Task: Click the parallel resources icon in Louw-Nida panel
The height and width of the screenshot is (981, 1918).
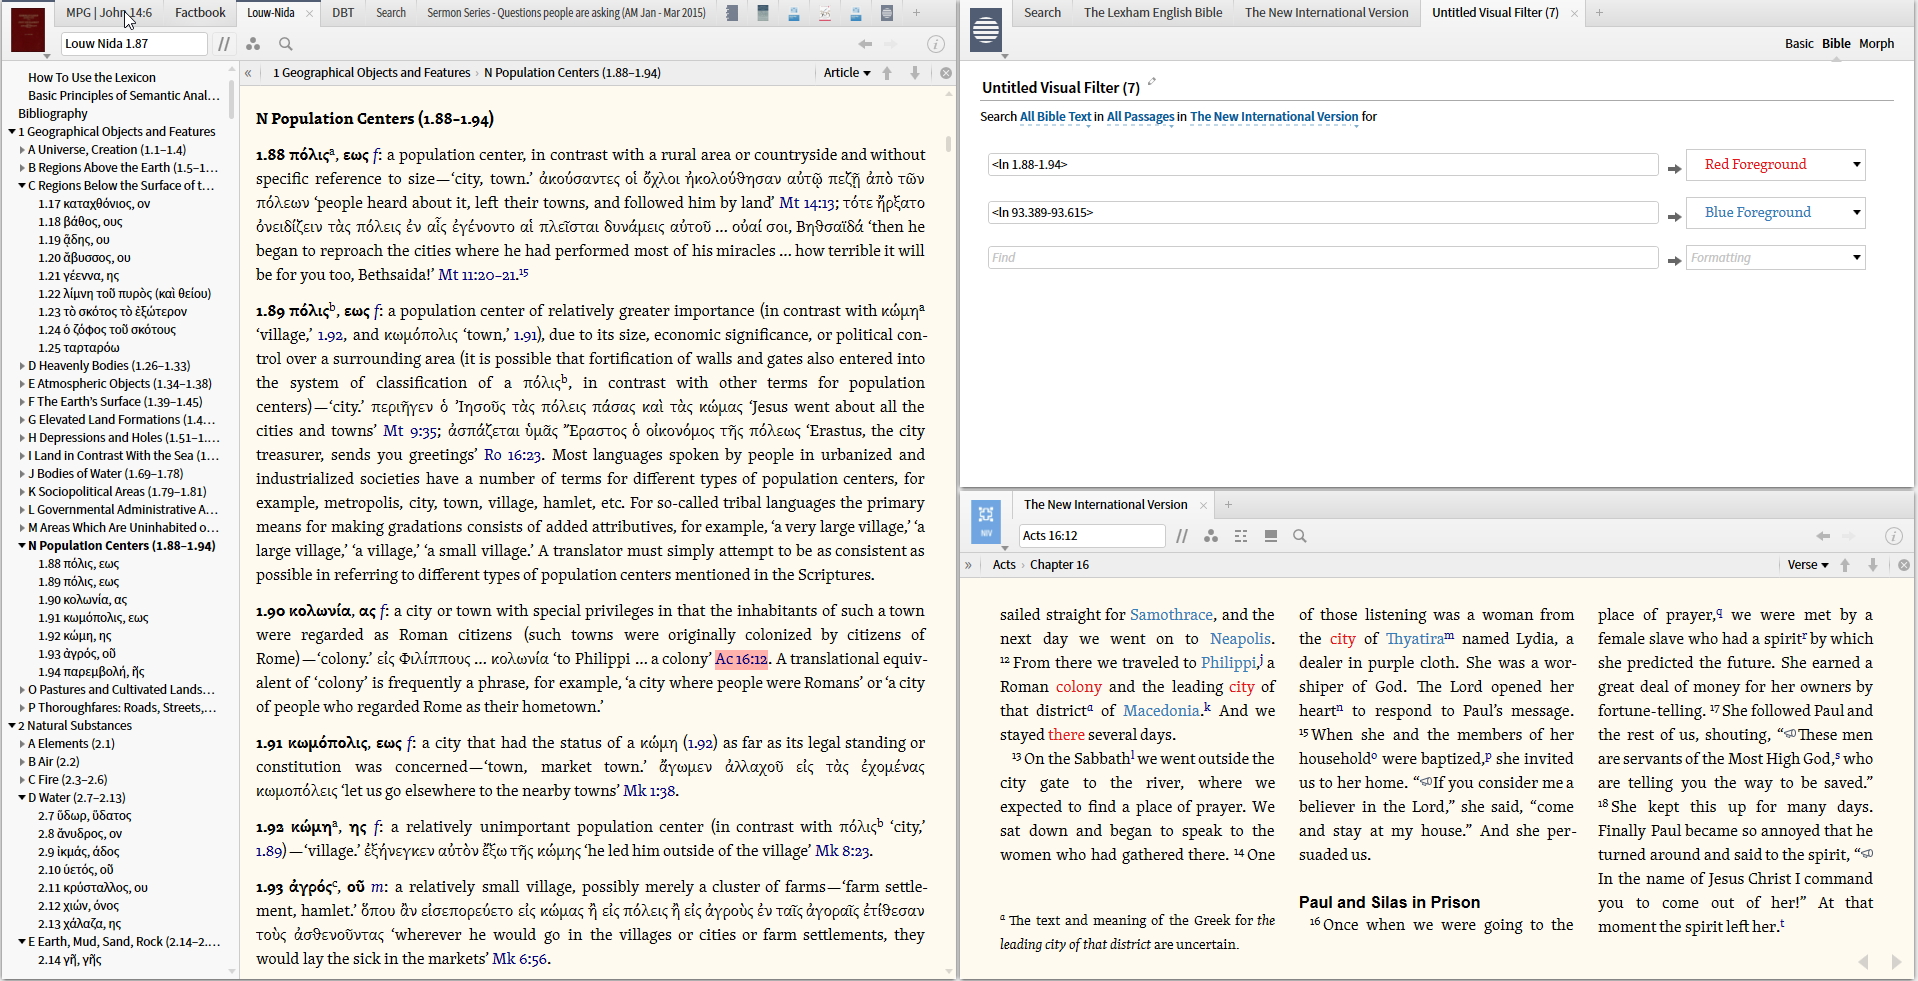Action: coord(224,44)
